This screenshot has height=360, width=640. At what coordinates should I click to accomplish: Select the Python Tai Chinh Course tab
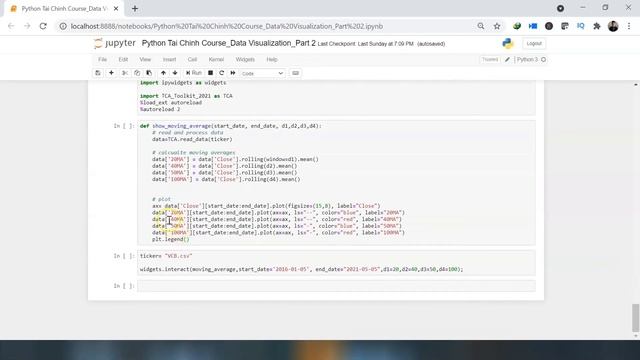64,9
